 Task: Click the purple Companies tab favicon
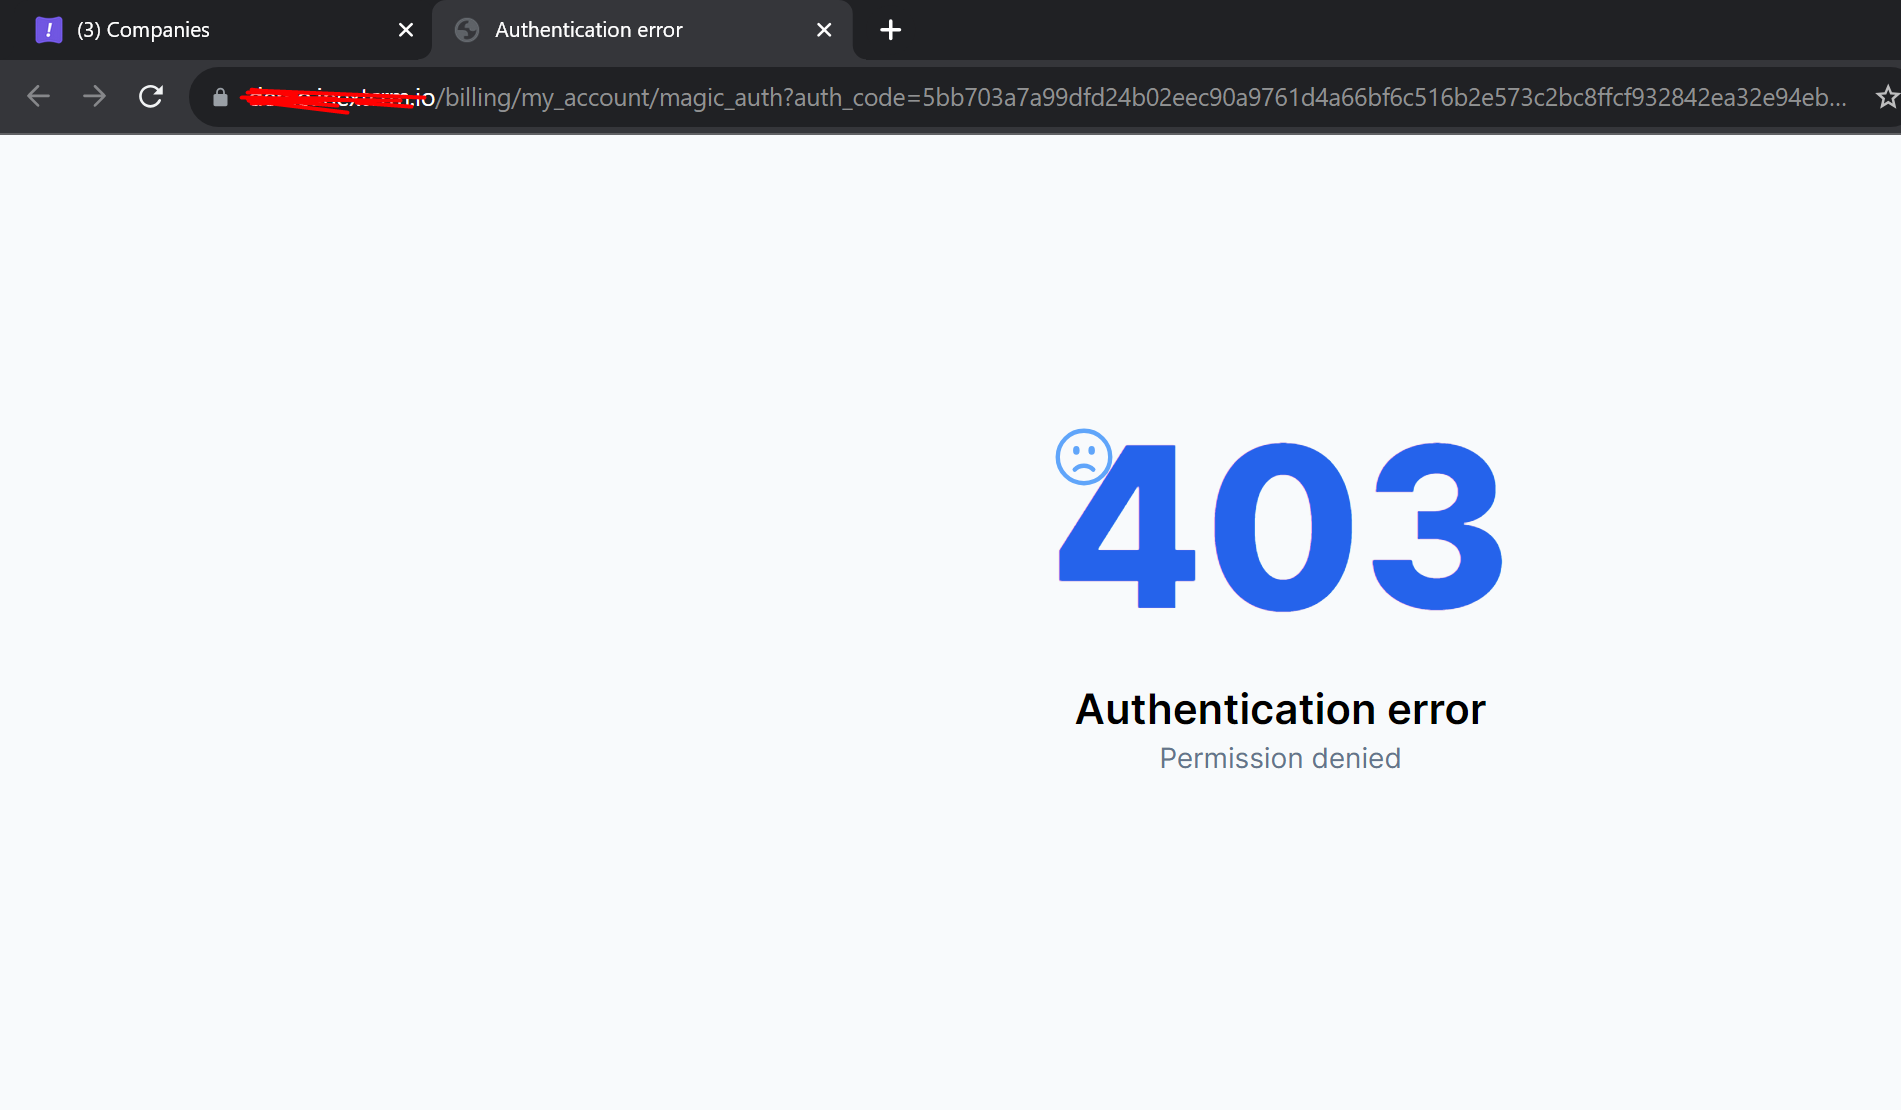point(48,30)
